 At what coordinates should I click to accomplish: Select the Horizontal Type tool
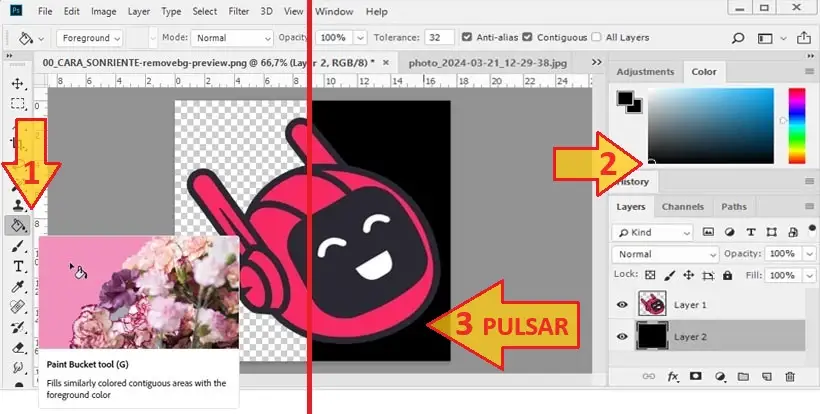pos(18,266)
